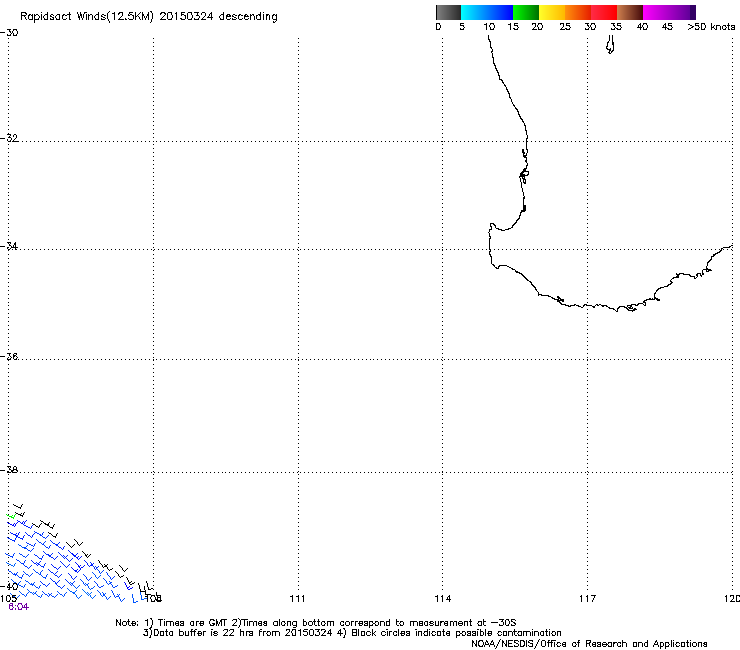The height and width of the screenshot is (650, 740).
Task: Click the small island outline below legend
Action: (610, 45)
